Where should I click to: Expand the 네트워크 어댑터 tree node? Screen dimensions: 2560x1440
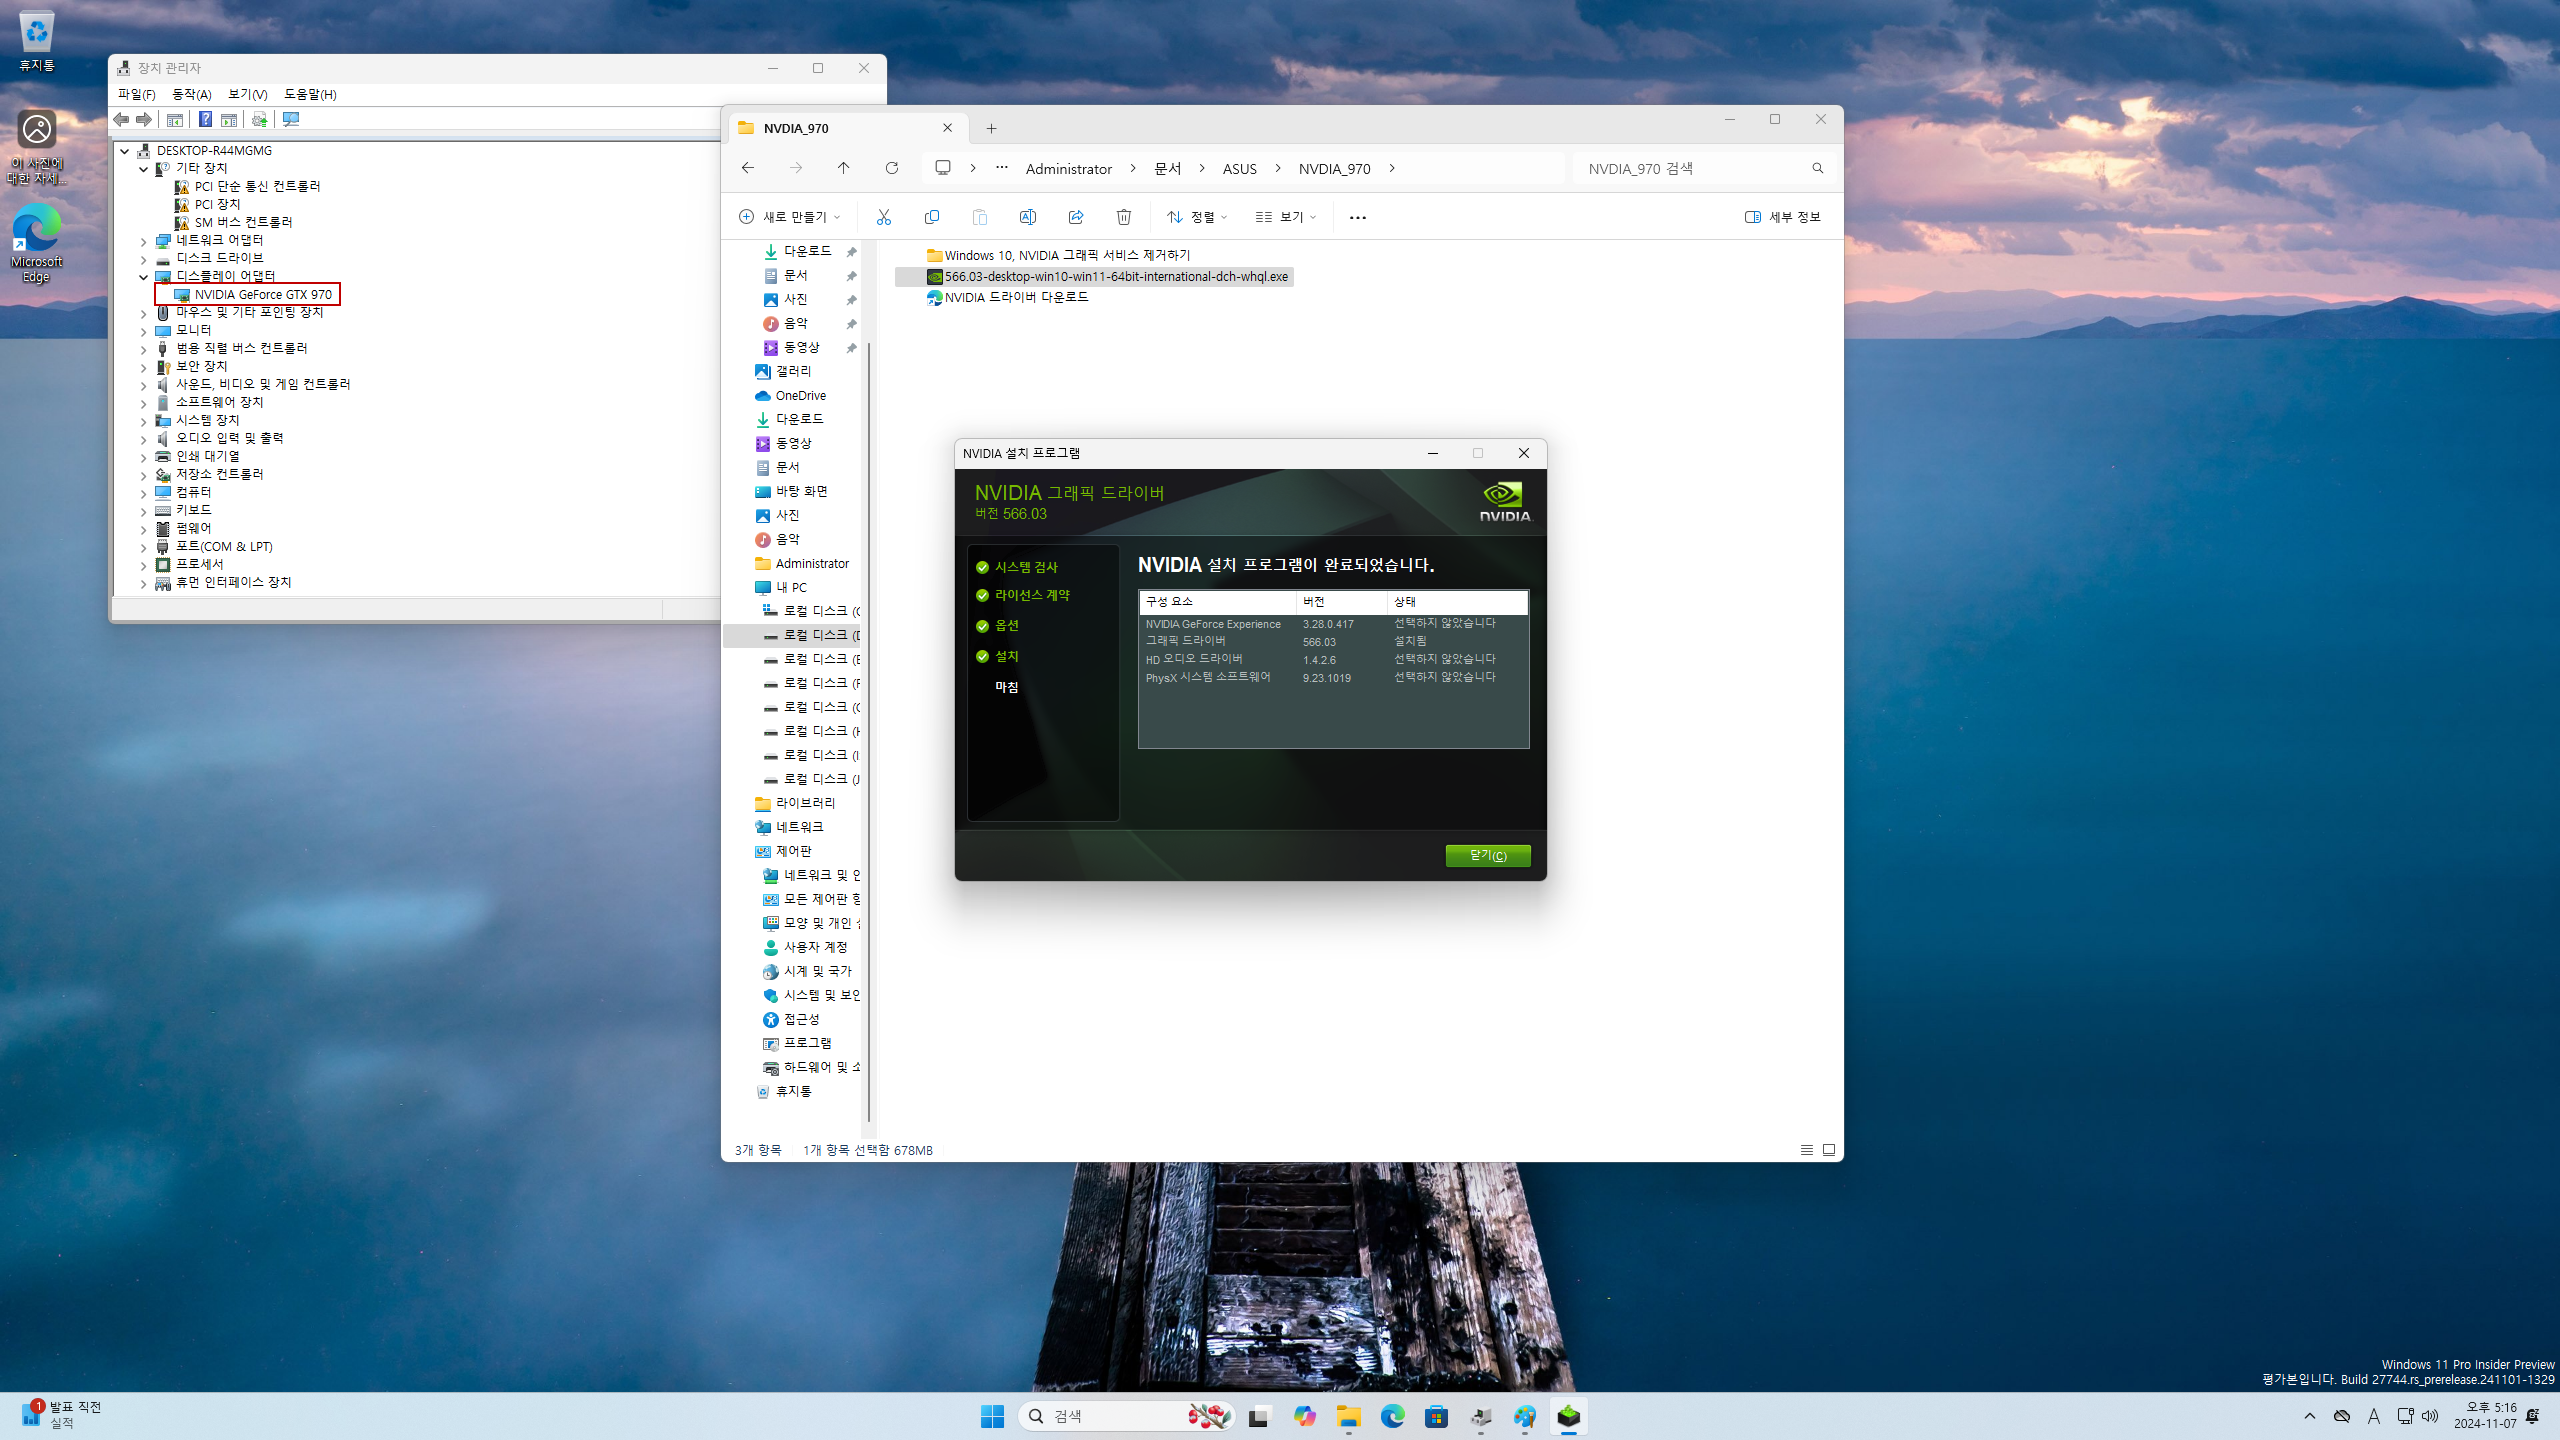(143, 241)
